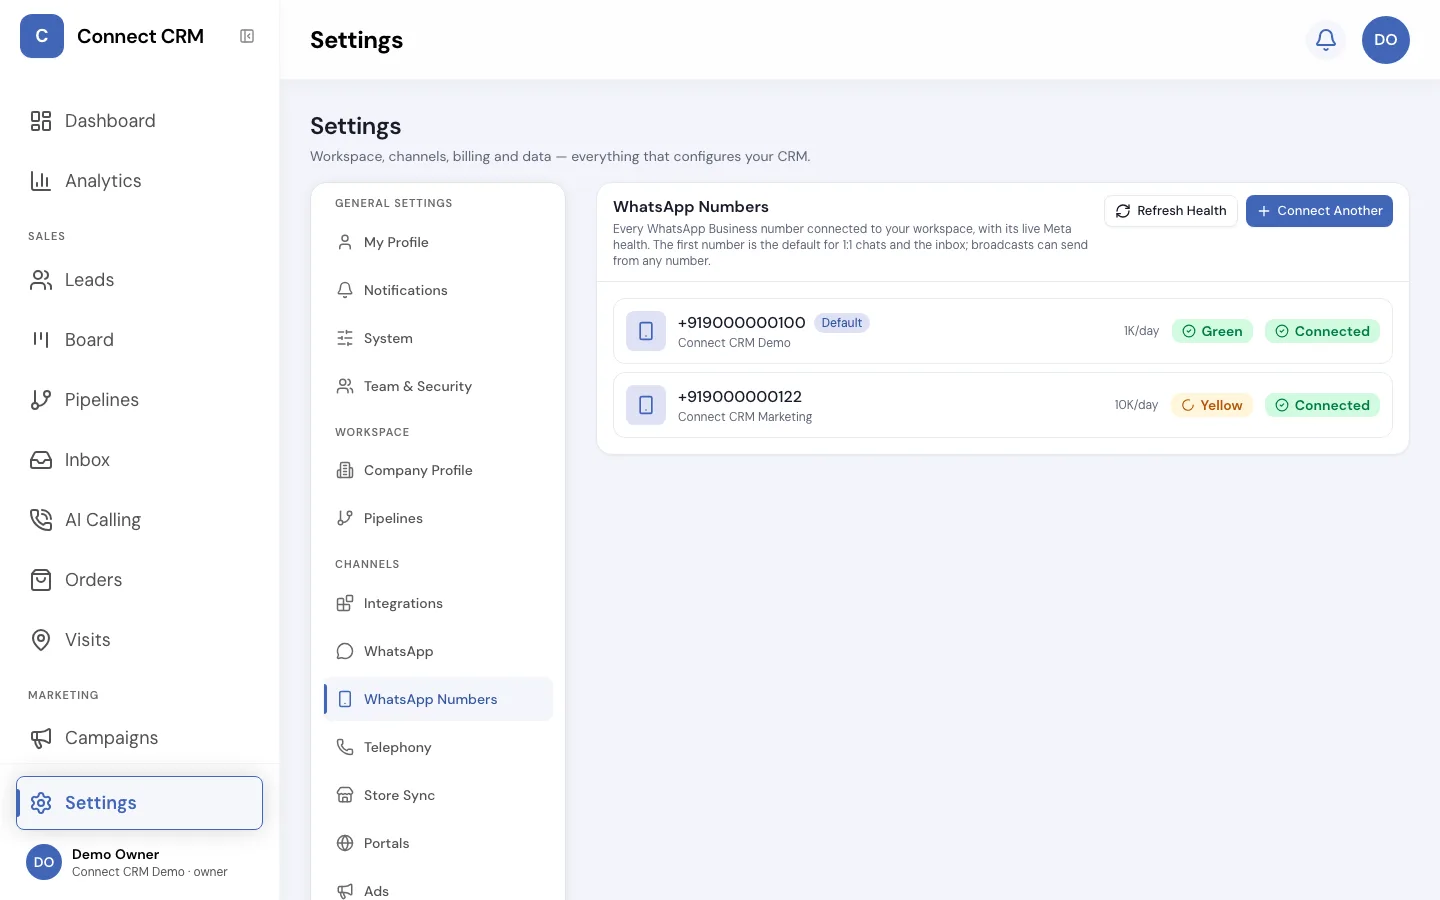This screenshot has width=1440, height=900.
Task: Open the Leads section
Action: [x=140, y=280]
